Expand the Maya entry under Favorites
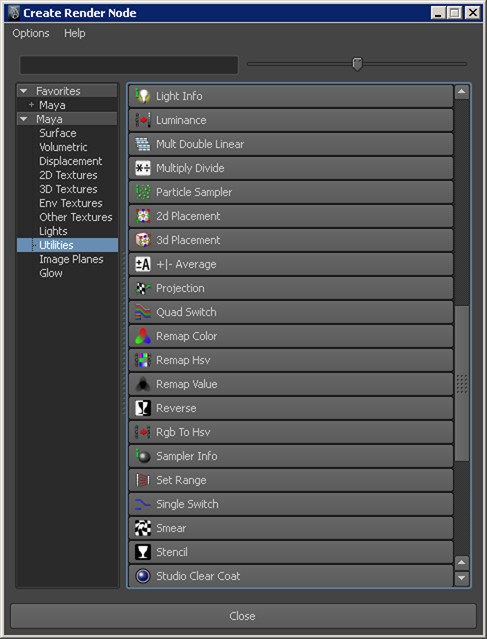The width and height of the screenshot is (487, 639). click(31, 105)
